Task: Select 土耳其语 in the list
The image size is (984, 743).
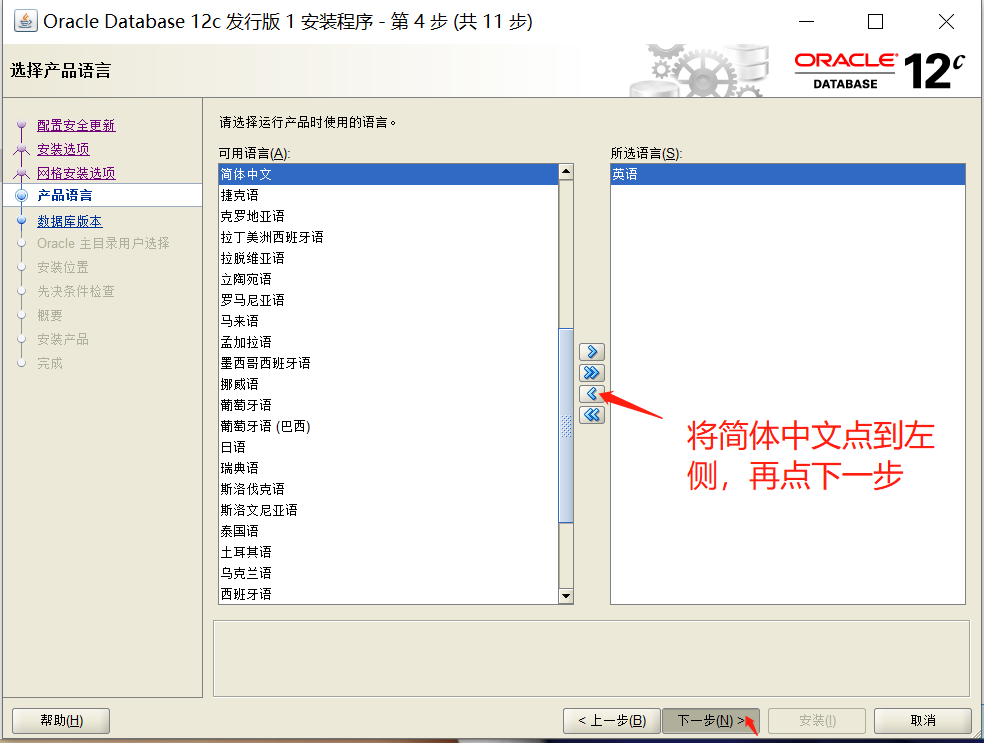Action: tap(388, 553)
